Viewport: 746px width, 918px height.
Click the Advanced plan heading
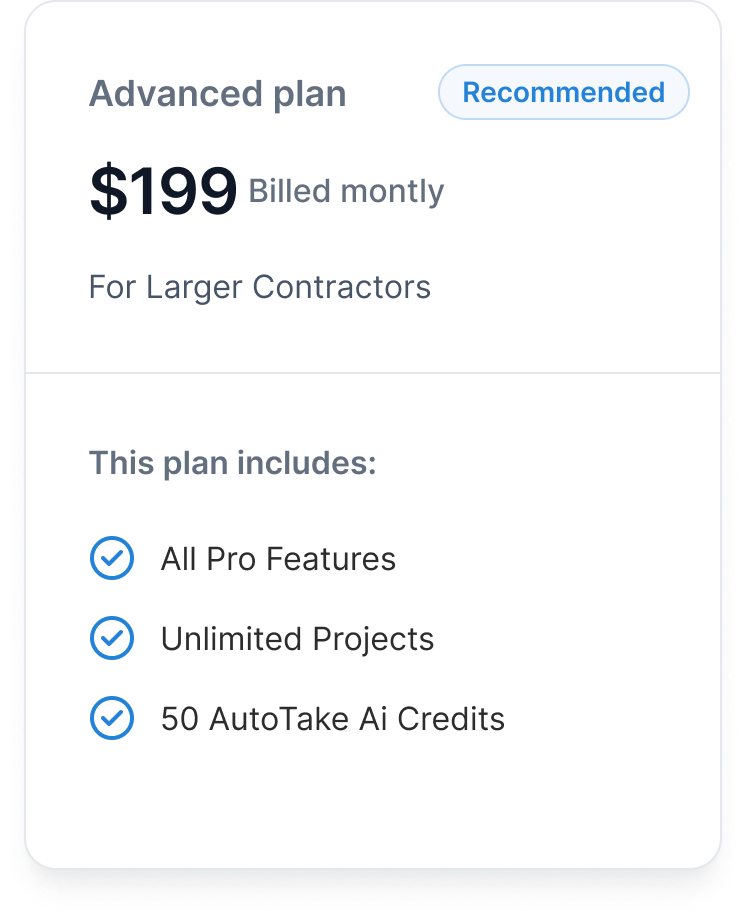click(x=218, y=94)
